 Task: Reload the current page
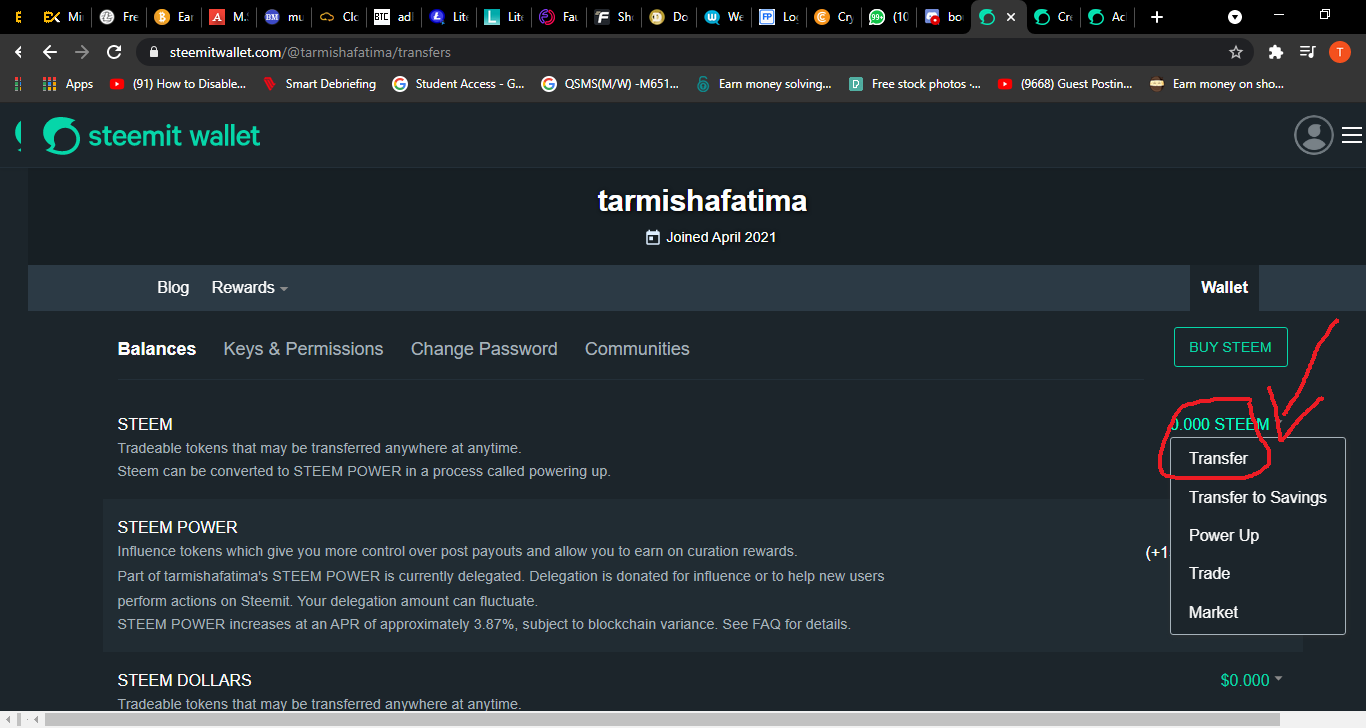click(114, 52)
